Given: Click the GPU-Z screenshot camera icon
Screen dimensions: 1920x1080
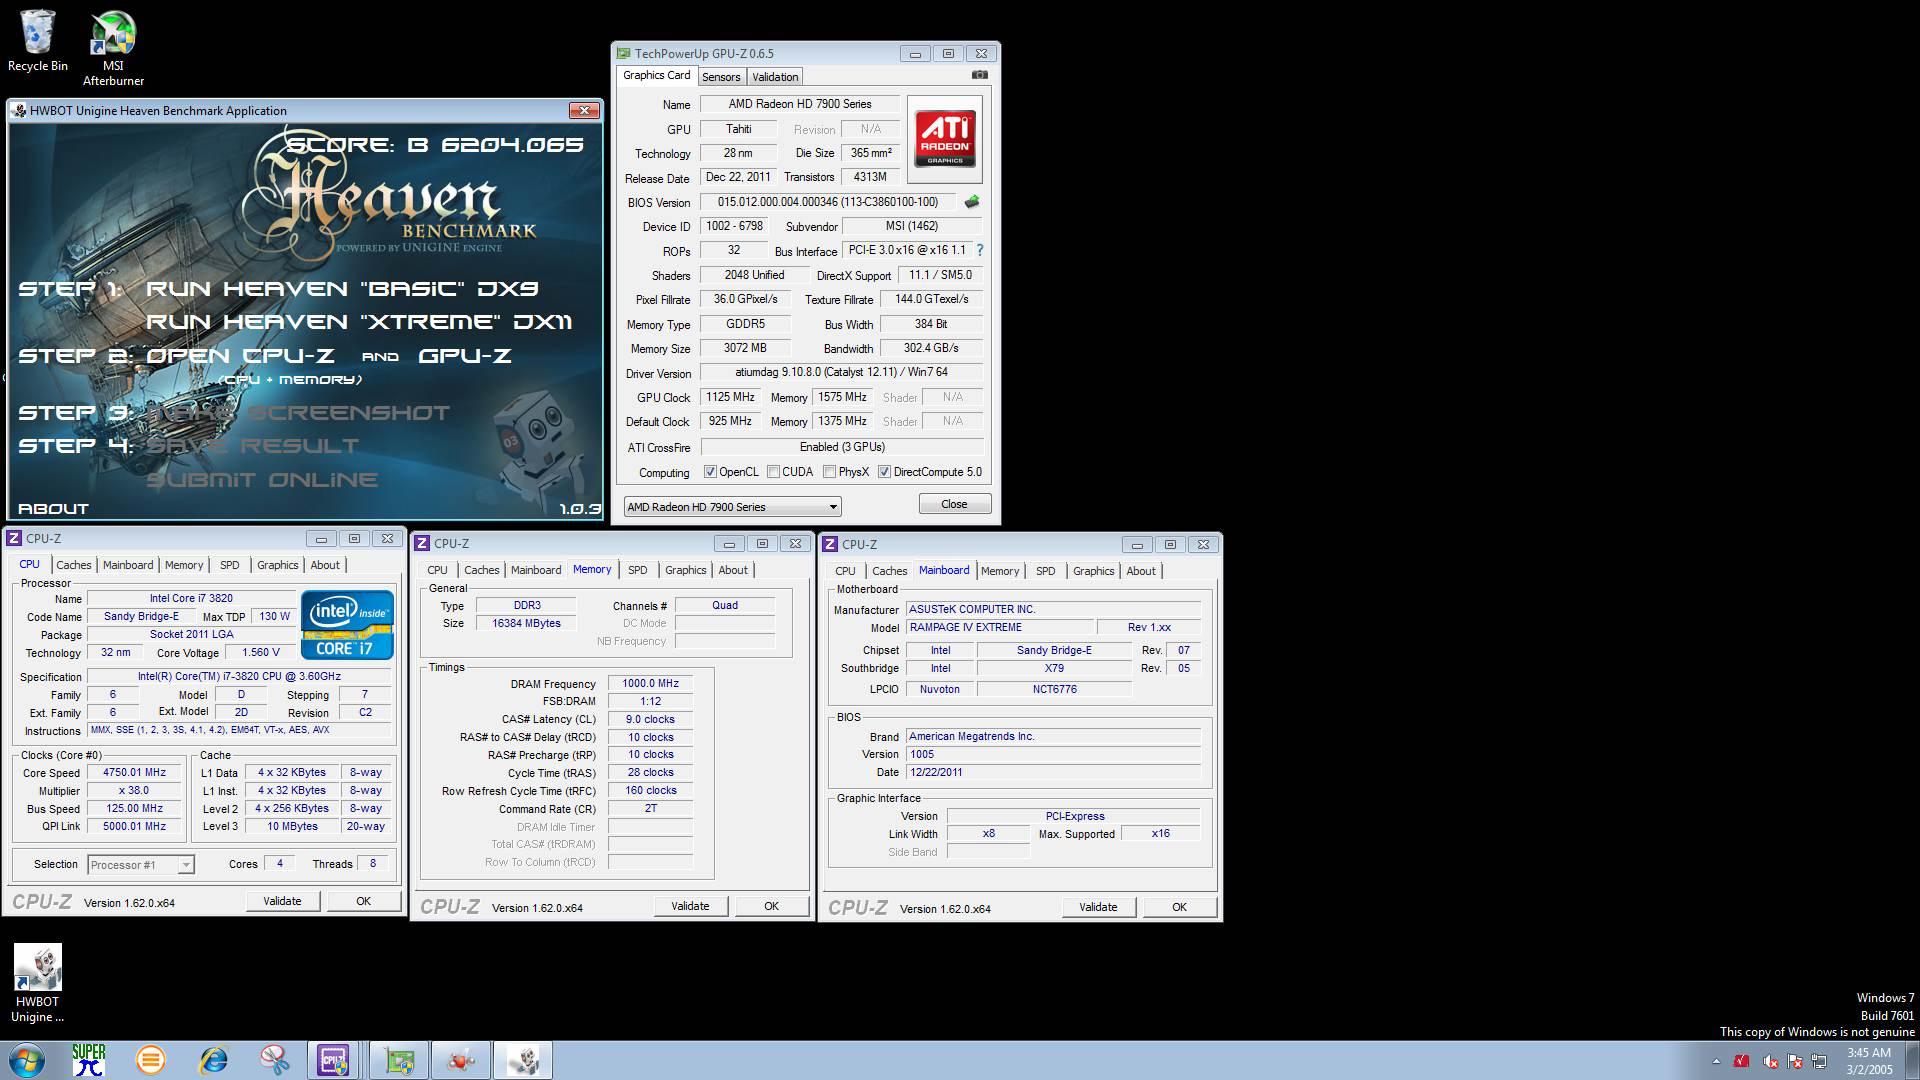Looking at the screenshot, I should [x=980, y=75].
